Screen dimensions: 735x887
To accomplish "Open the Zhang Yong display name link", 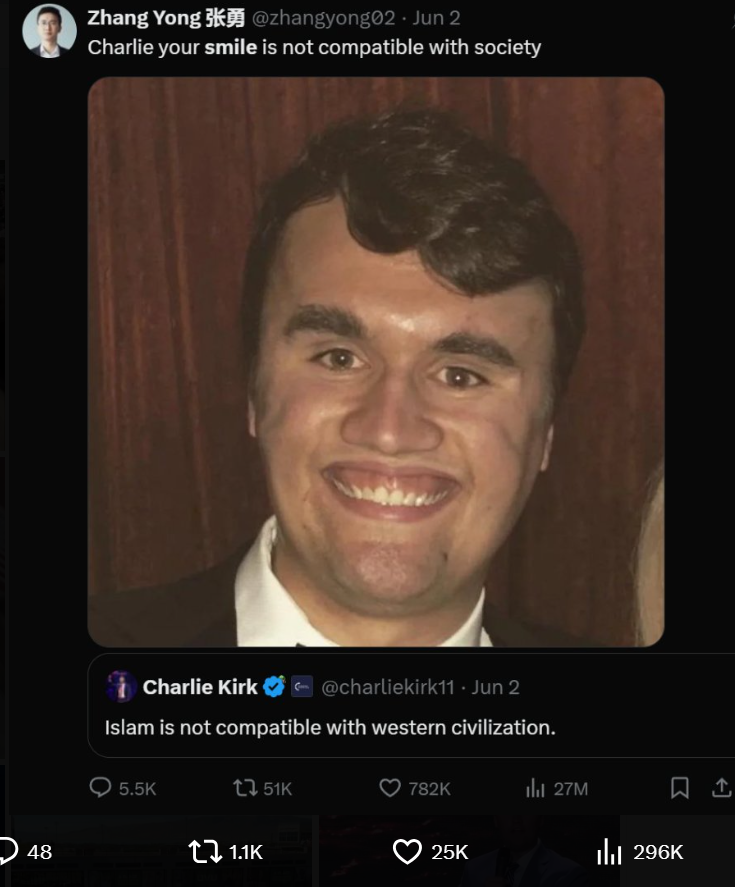I will coord(166,18).
